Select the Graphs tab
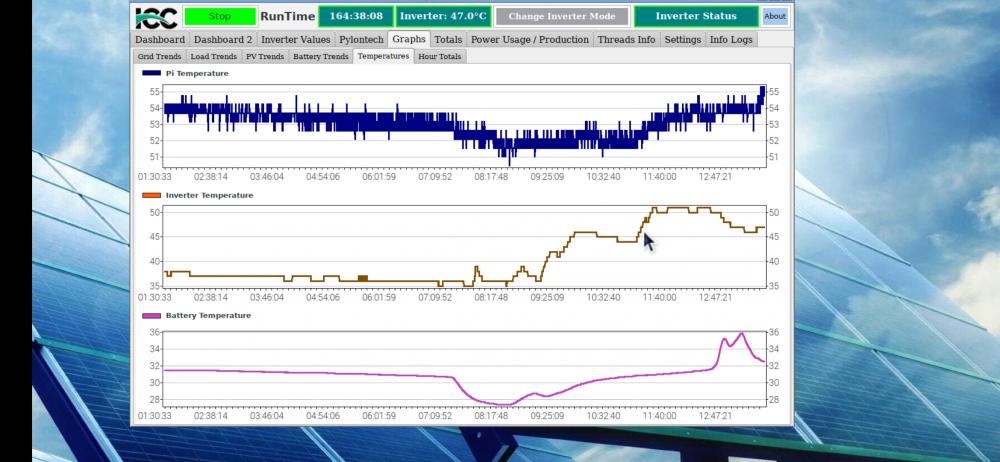Viewport: 1000px width, 462px height. 409,39
